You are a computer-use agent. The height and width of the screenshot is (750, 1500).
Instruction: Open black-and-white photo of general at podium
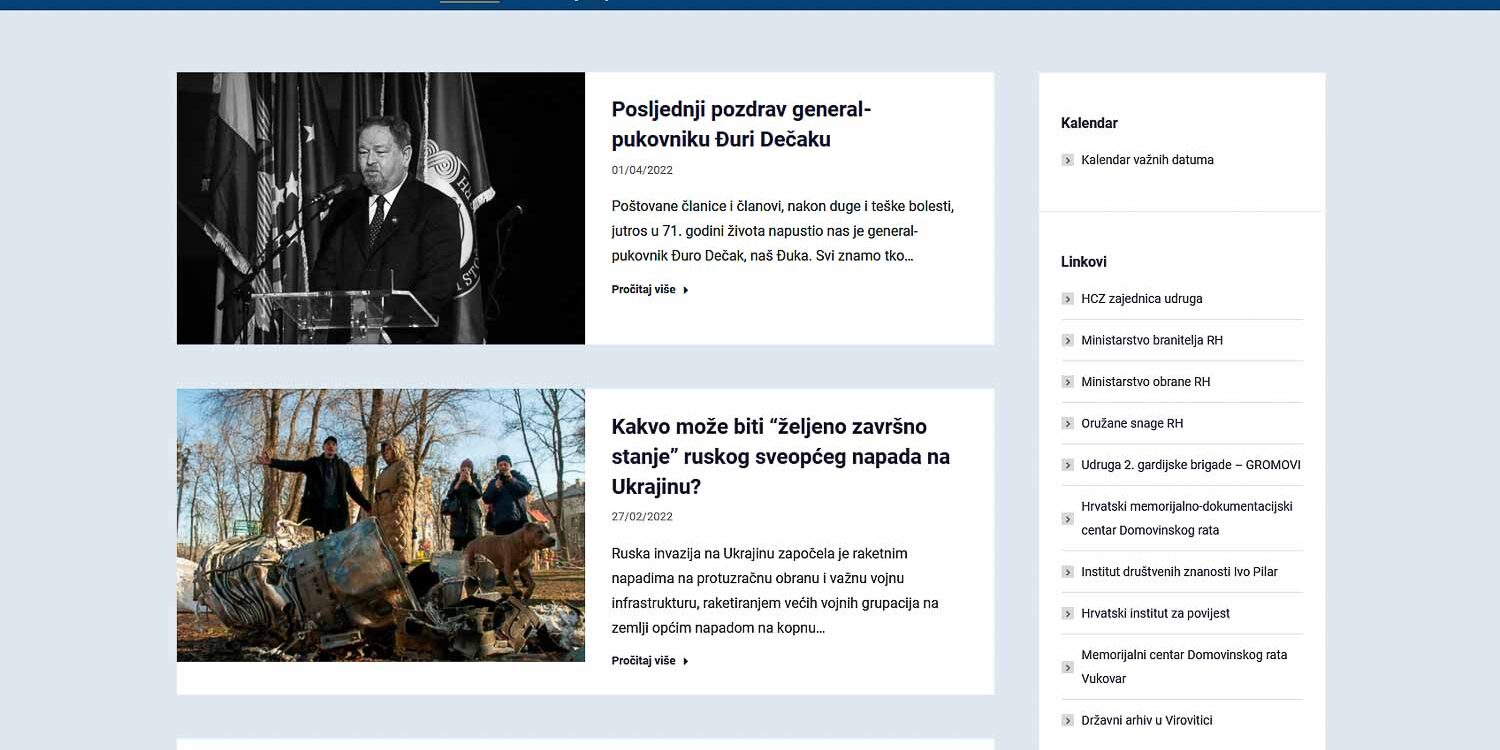point(380,208)
